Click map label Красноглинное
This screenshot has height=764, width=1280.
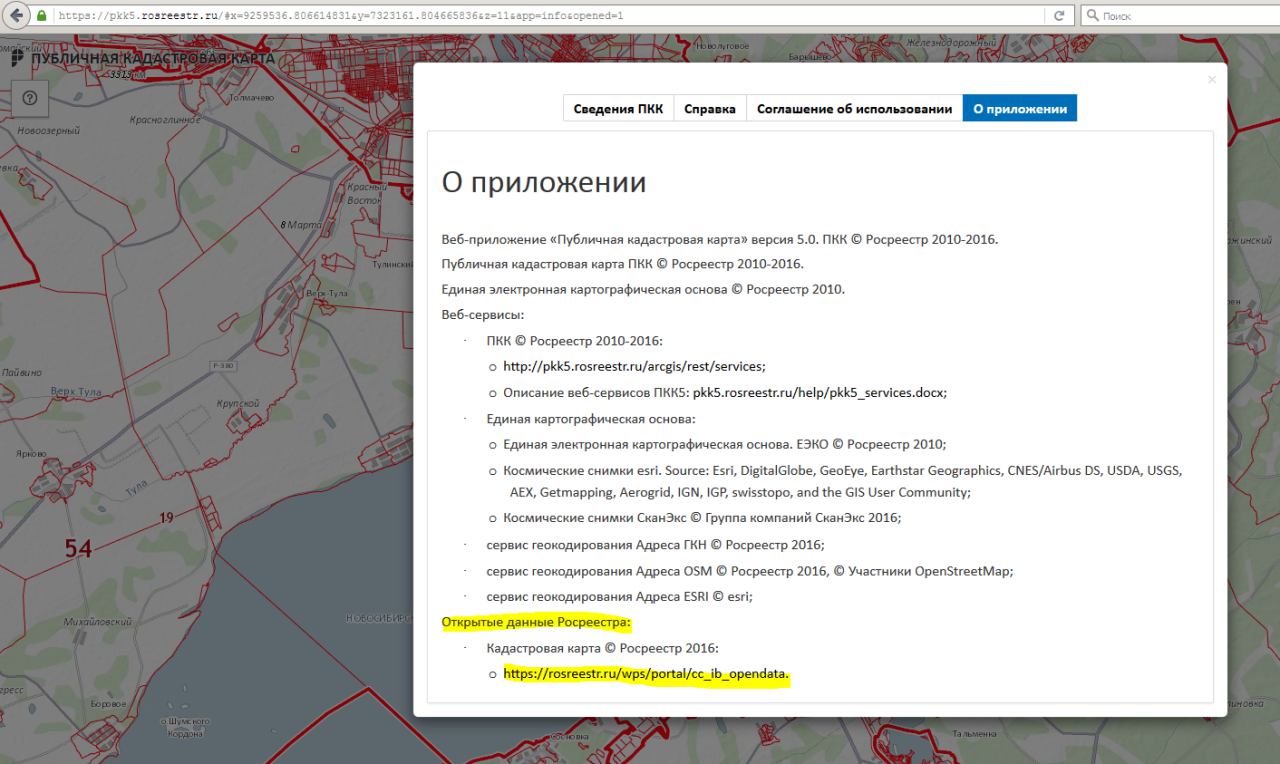(x=165, y=119)
